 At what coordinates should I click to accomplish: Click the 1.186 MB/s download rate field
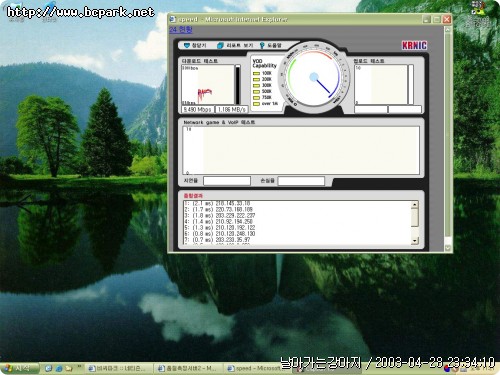(x=232, y=109)
